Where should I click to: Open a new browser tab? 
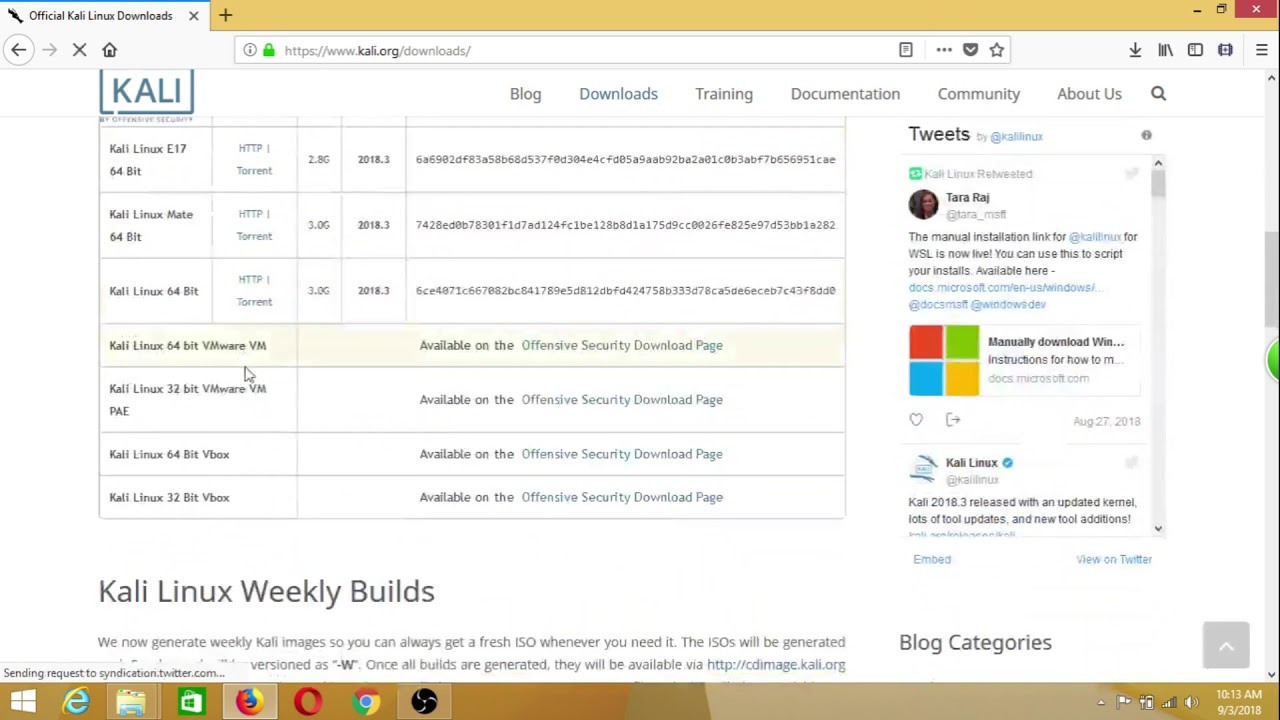pos(225,15)
